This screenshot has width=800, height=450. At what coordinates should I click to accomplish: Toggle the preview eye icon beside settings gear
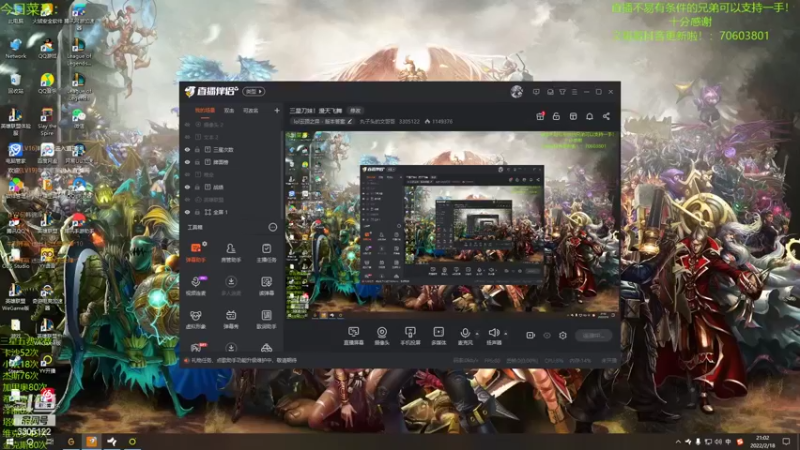click(x=546, y=335)
